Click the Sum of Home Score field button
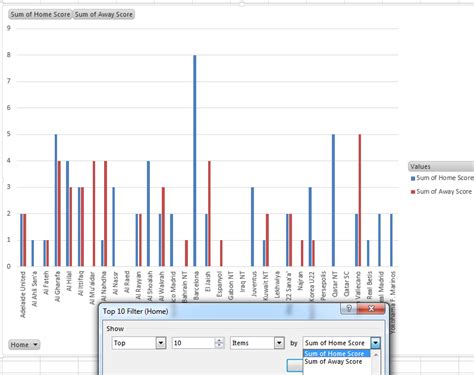Viewport: 474px width, 375px height. pyautogui.click(x=40, y=14)
